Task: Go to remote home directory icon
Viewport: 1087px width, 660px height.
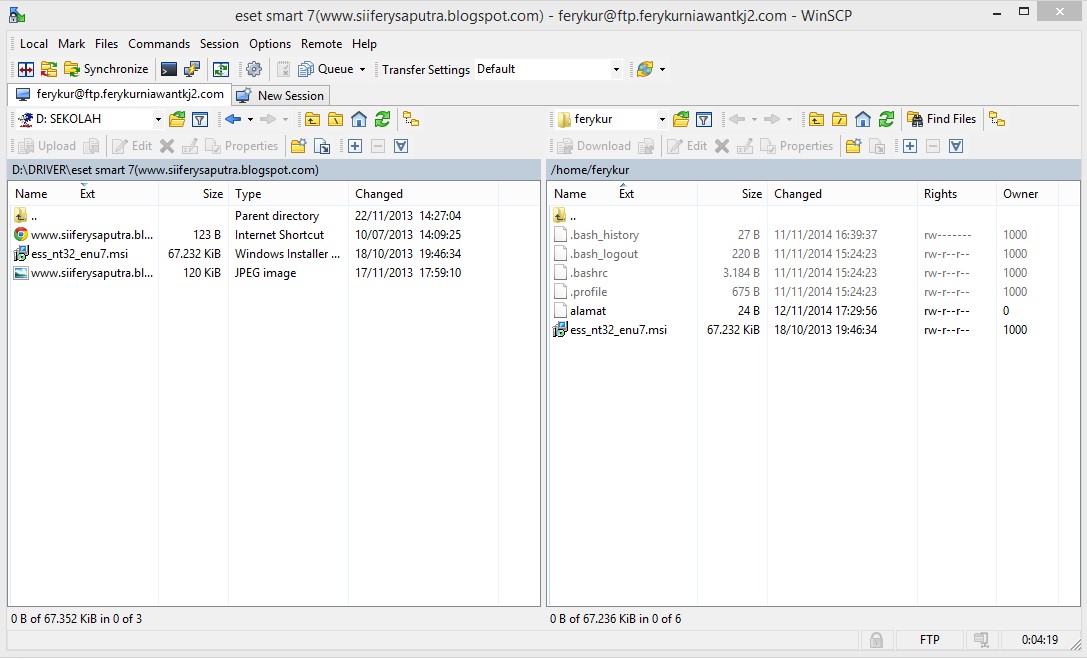Action: pyautogui.click(x=862, y=119)
